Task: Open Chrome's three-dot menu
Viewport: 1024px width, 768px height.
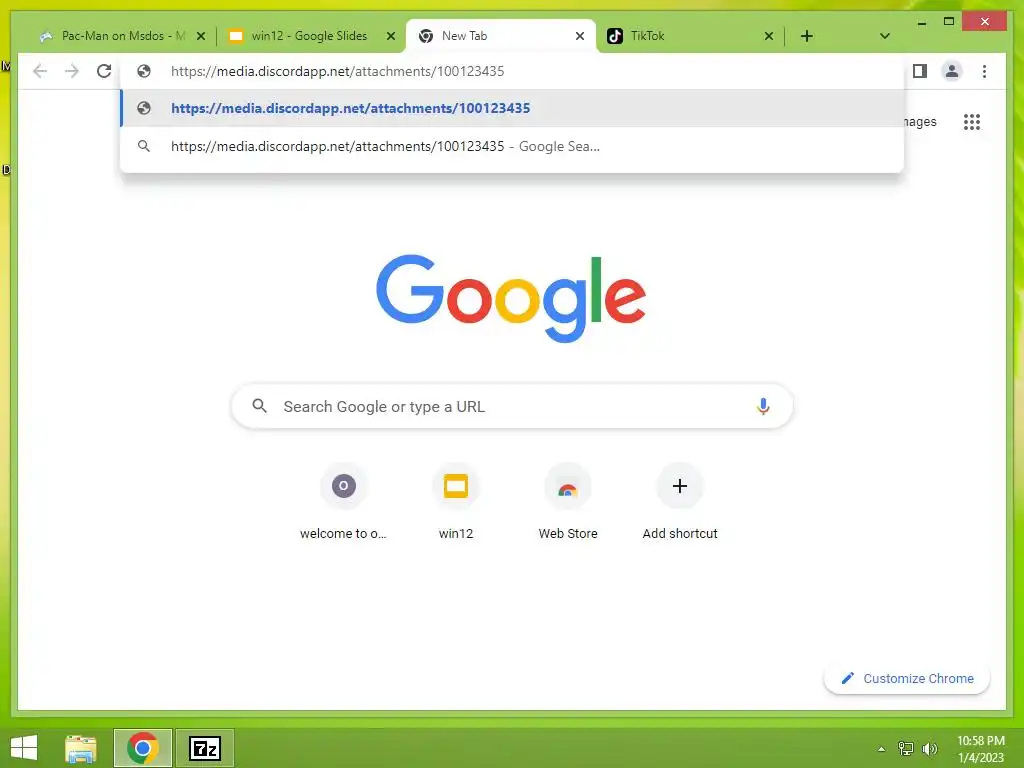Action: 984,71
